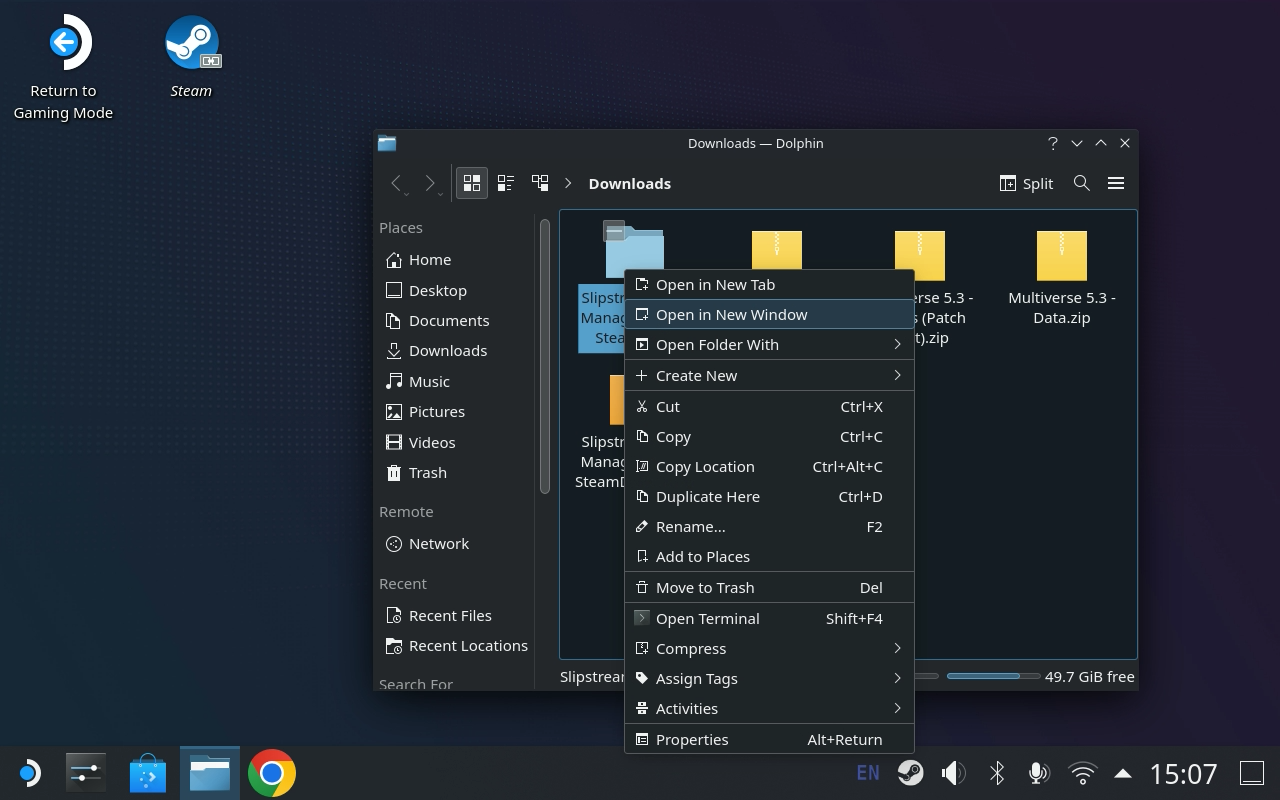Choose Rename... from context menu
Image resolution: width=1280 pixels, height=800 pixels.
[769, 526]
